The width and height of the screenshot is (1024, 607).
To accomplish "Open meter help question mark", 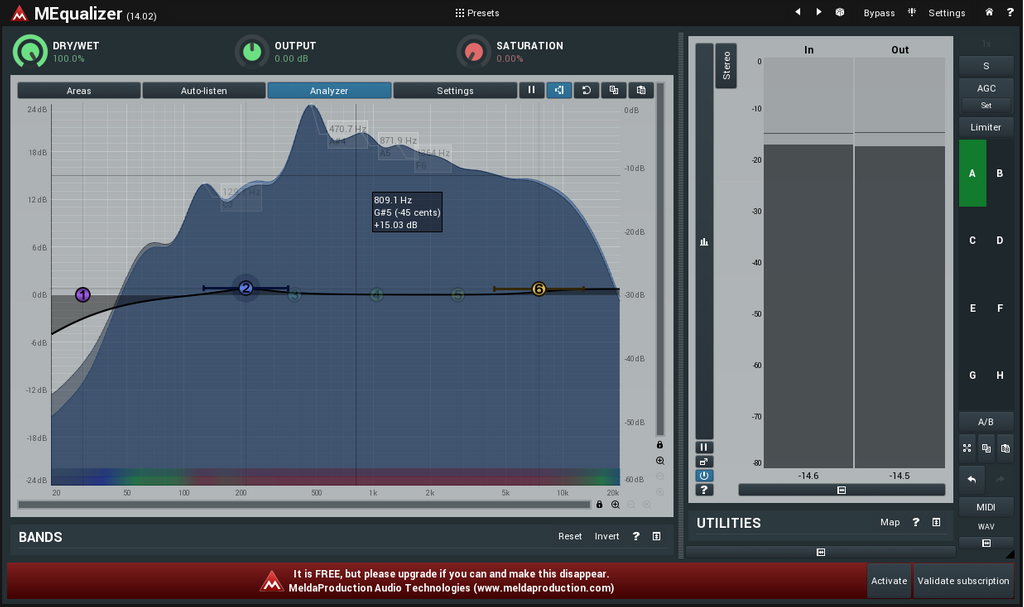I will pos(704,490).
